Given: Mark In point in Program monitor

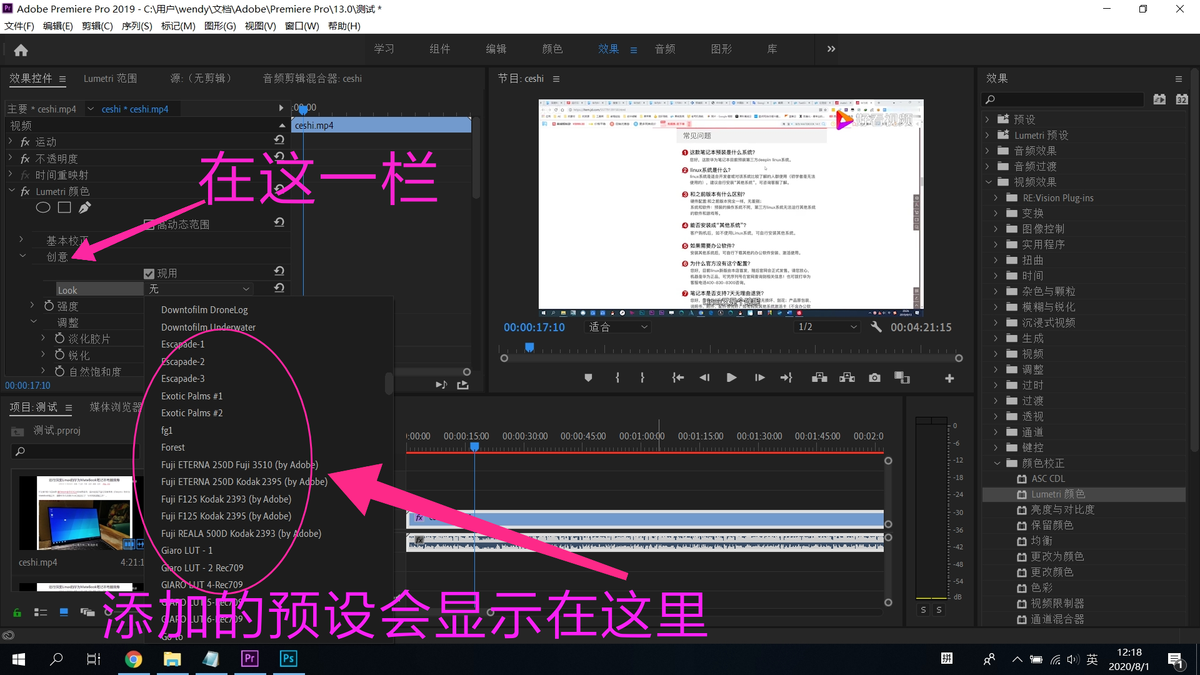Looking at the screenshot, I should coord(617,378).
